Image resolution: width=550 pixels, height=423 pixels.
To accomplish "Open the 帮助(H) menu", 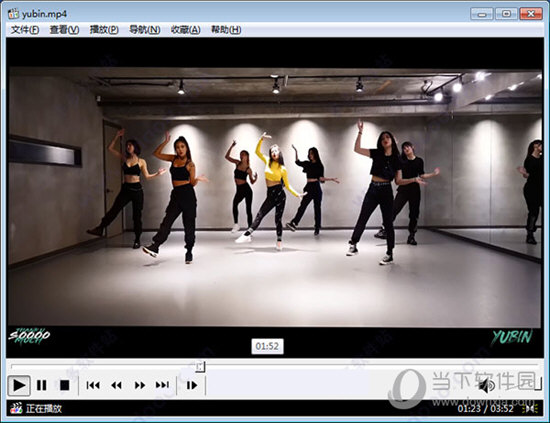I will (x=226, y=30).
